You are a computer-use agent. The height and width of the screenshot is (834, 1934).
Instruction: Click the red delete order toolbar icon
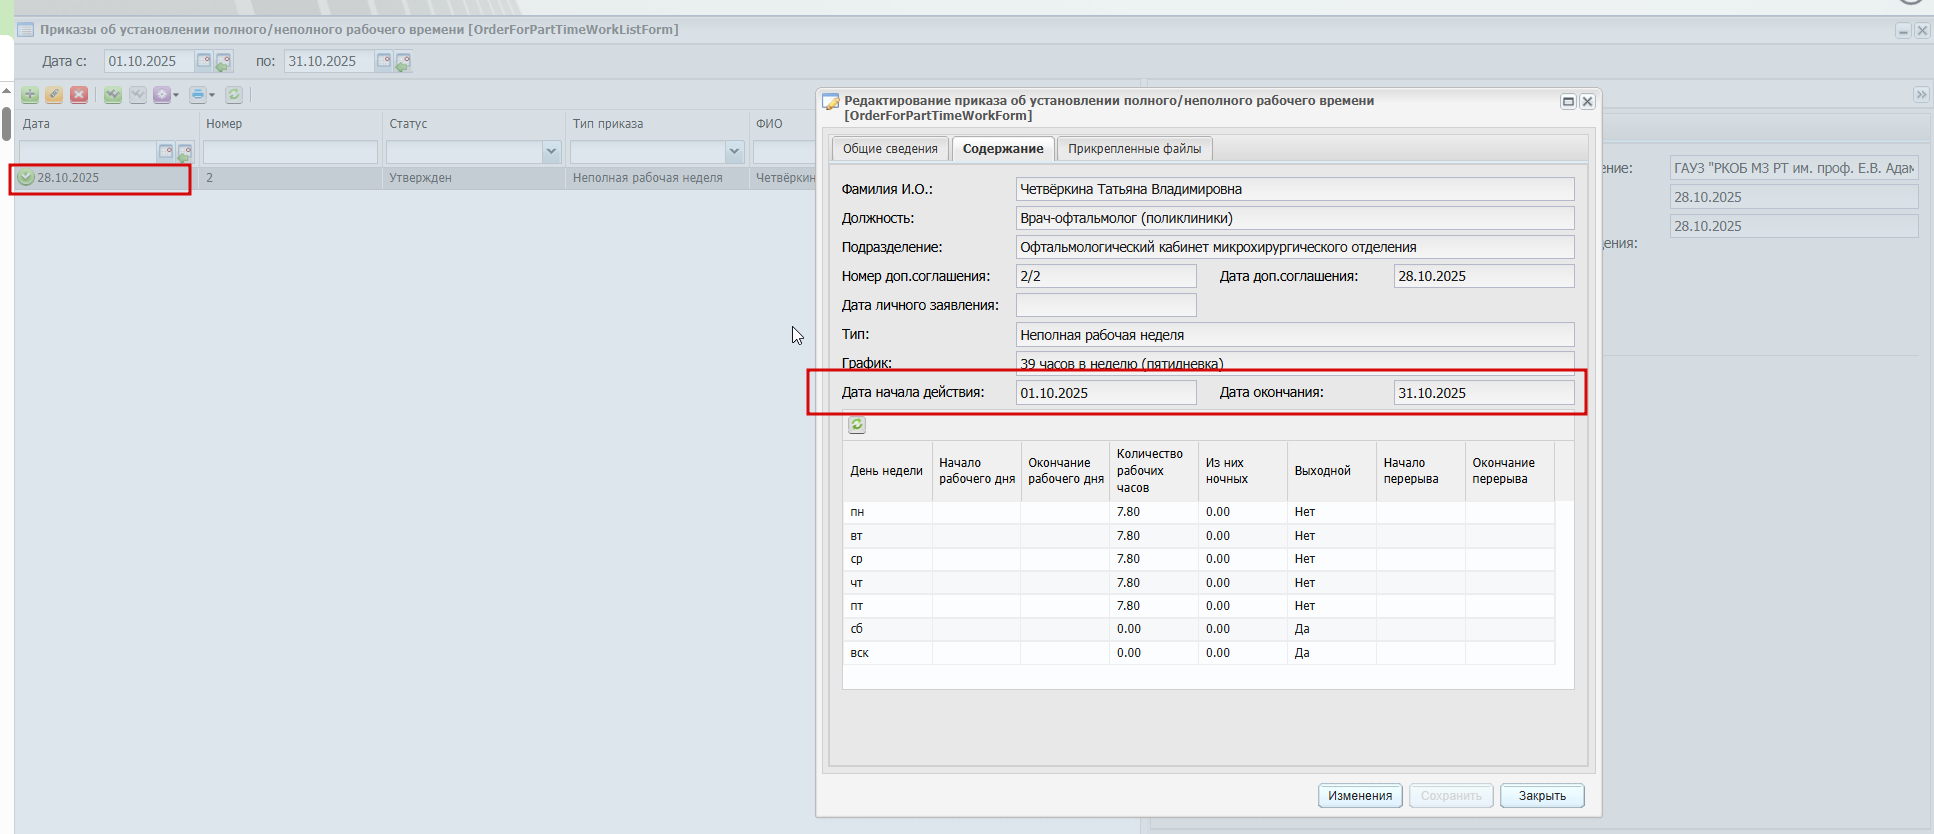pyautogui.click(x=79, y=95)
